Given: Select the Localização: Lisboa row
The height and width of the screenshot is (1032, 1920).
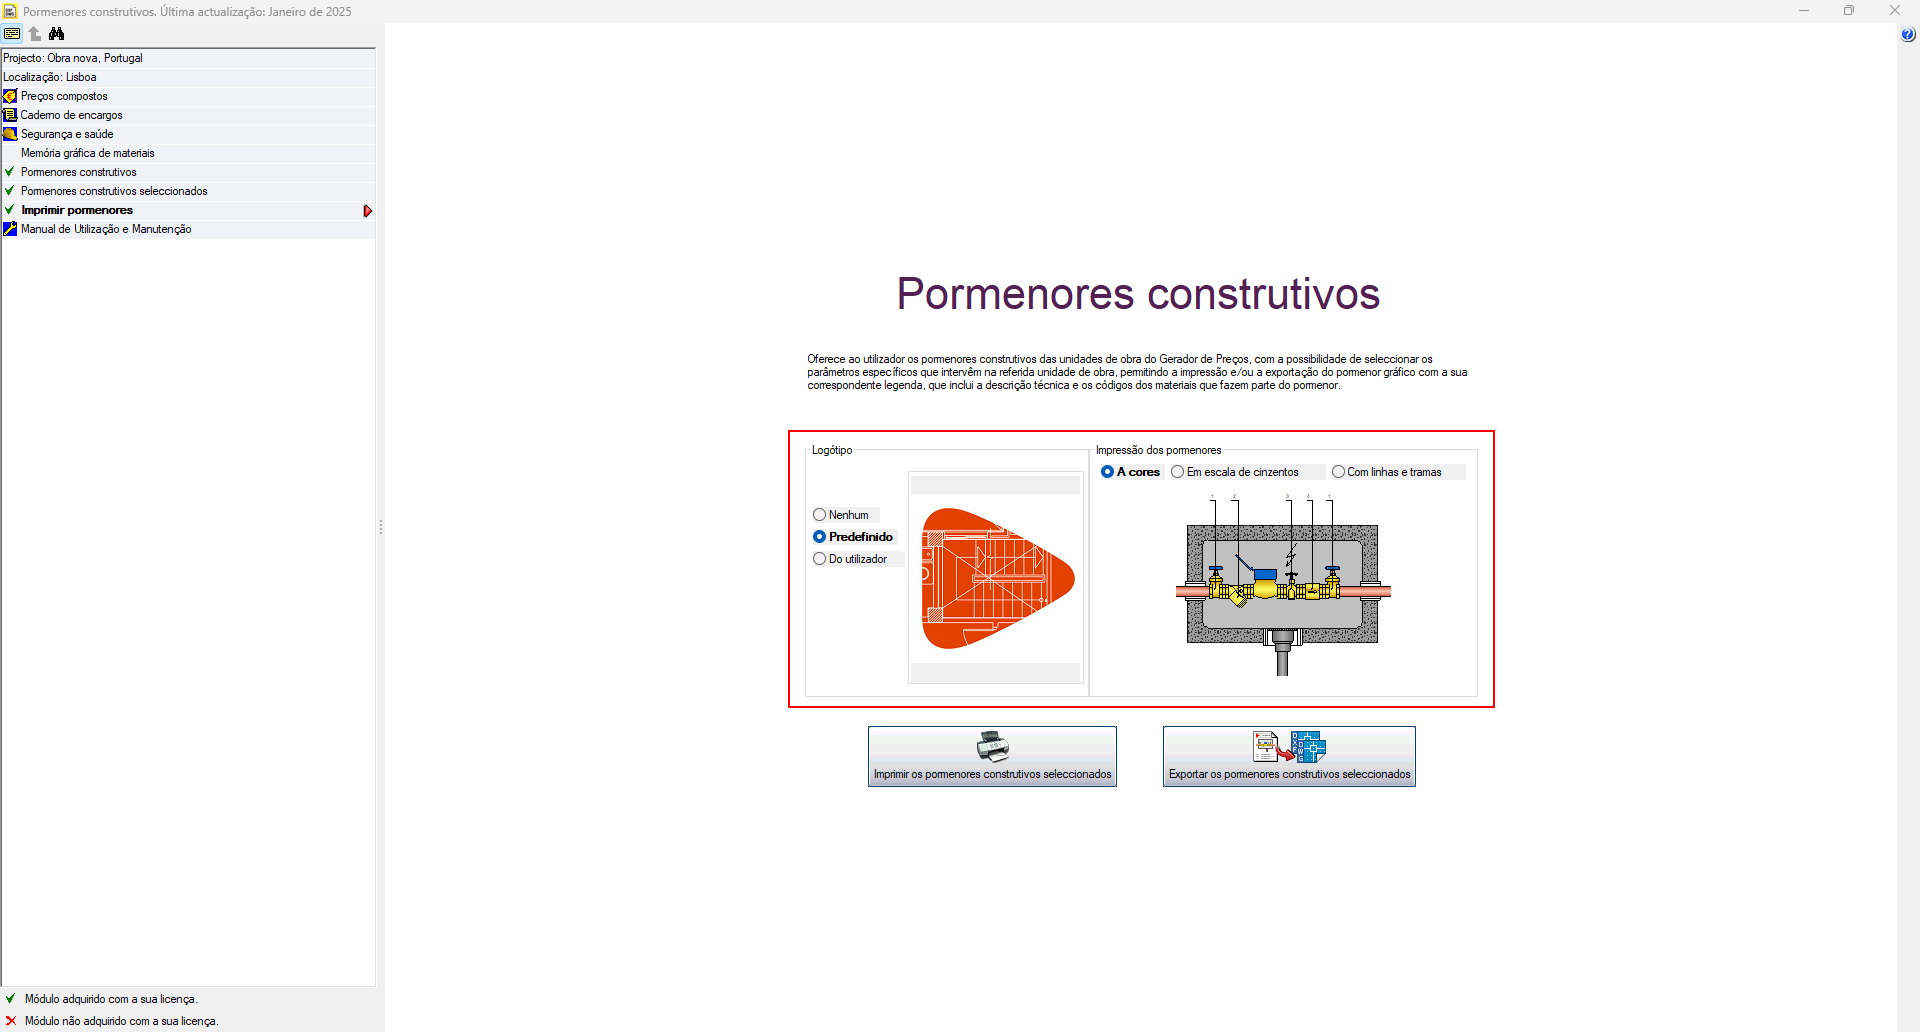Looking at the screenshot, I should (188, 77).
